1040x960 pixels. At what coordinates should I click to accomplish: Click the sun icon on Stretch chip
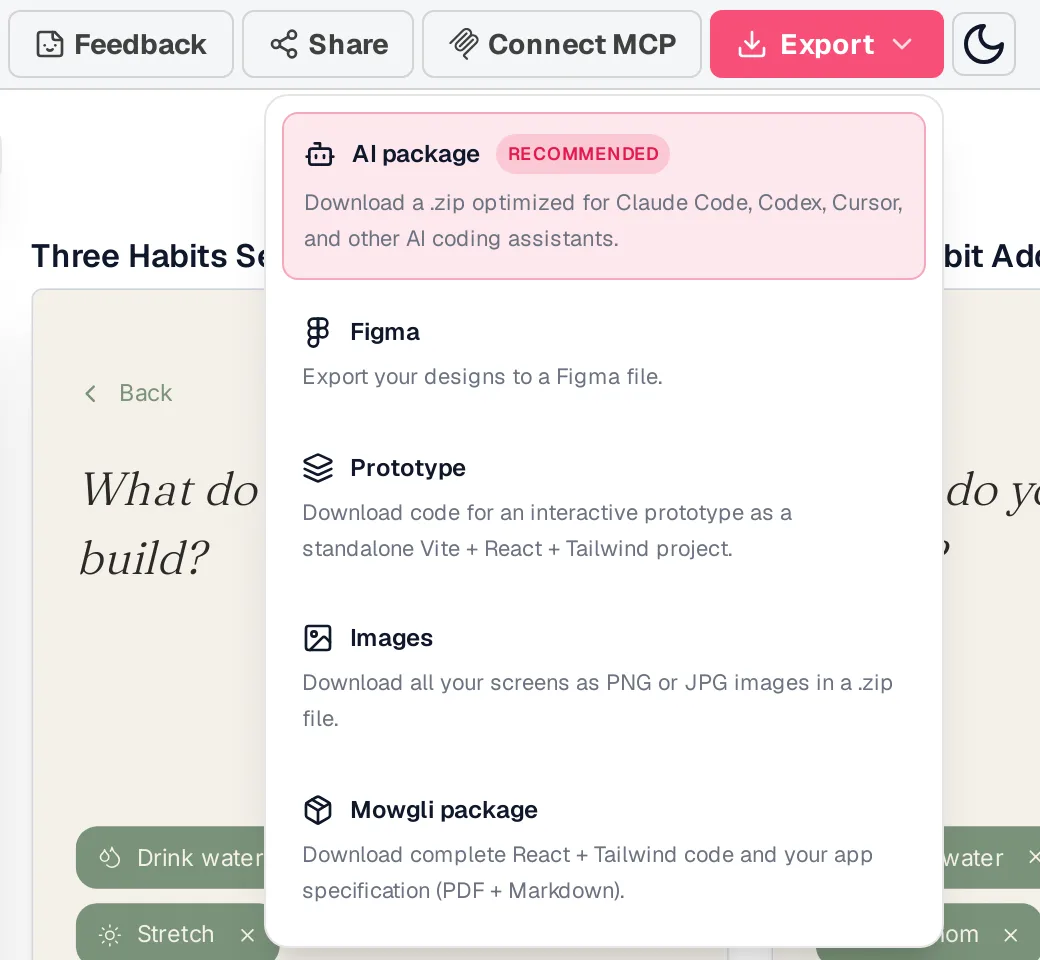click(109, 935)
